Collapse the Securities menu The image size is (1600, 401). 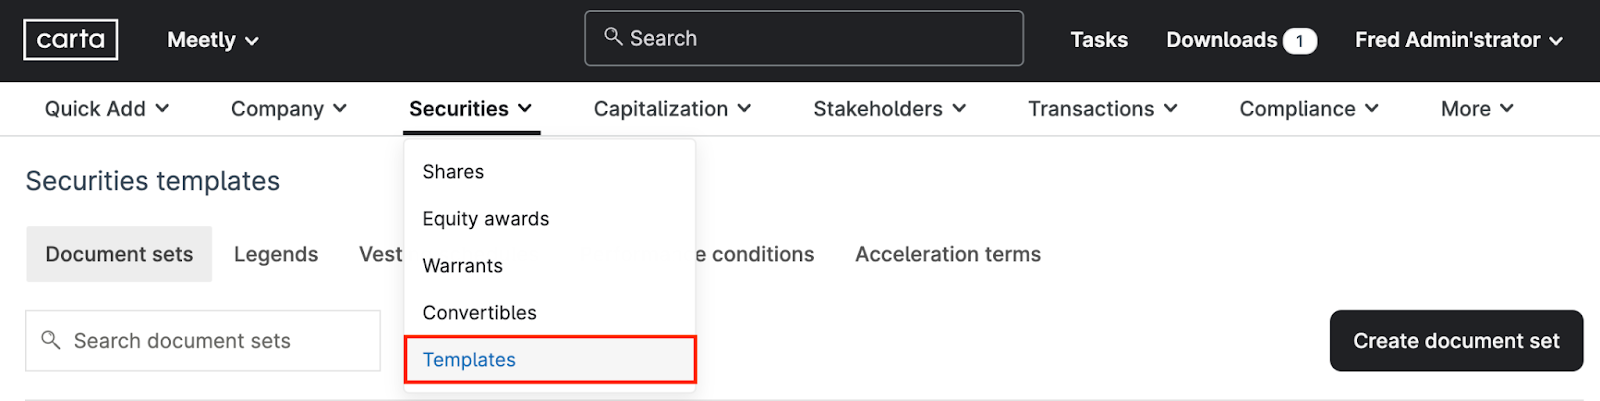coord(471,109)
